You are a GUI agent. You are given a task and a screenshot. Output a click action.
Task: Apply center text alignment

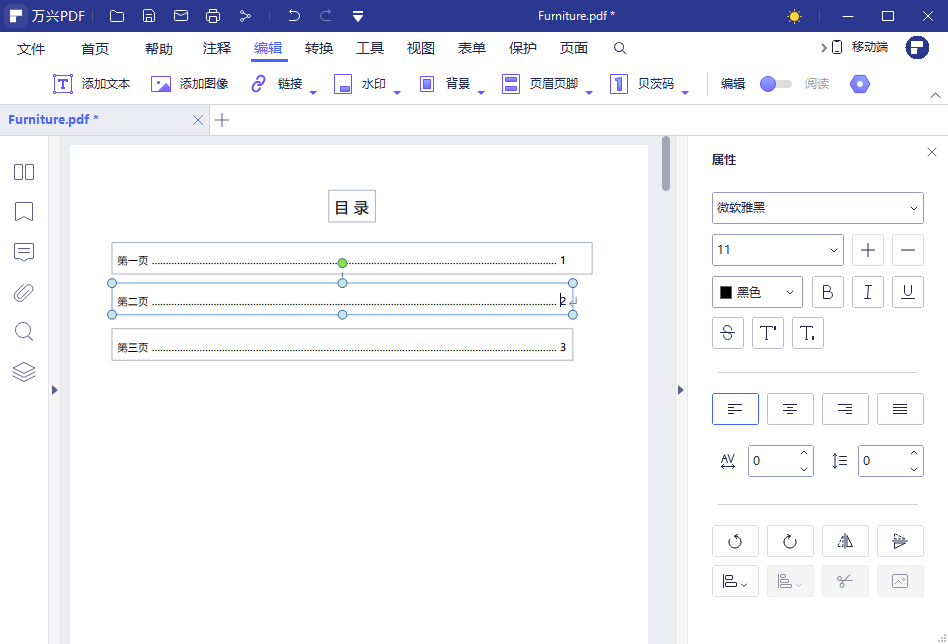click(x=790, y=408)
